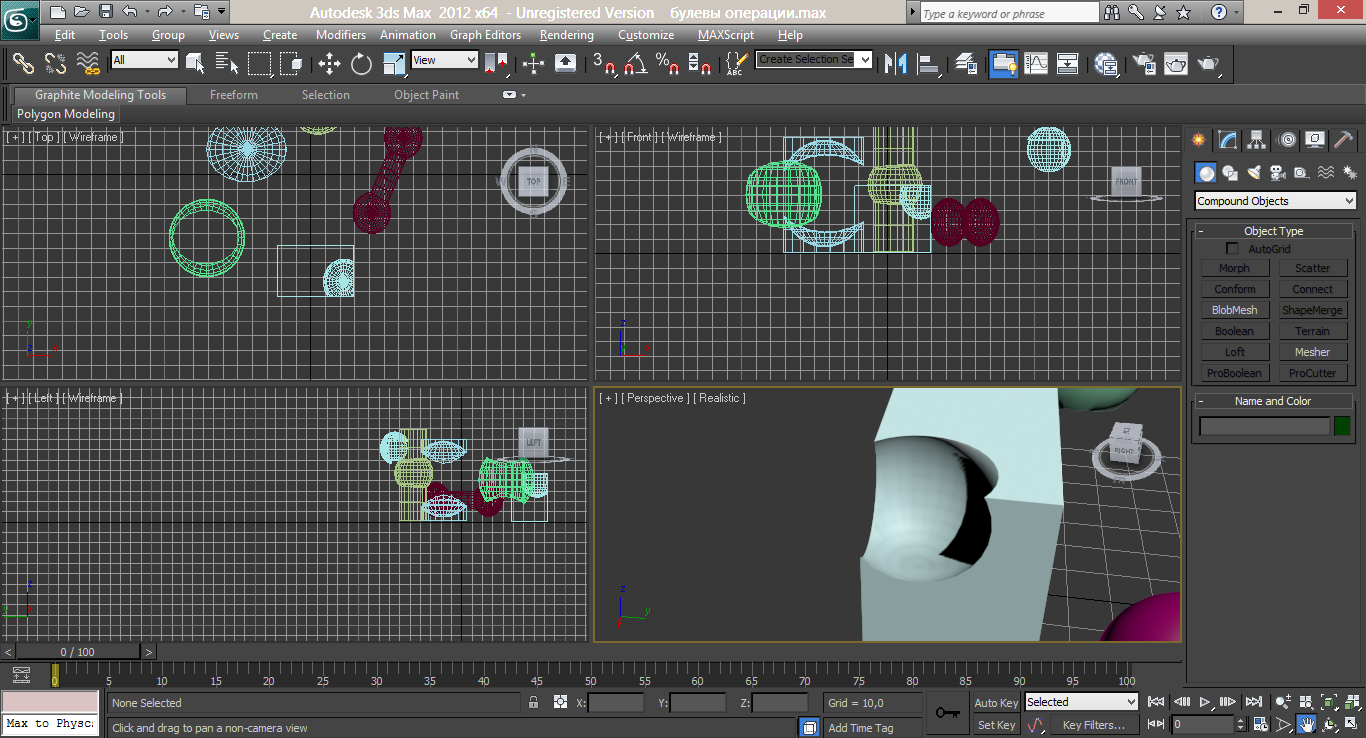Open the MAXScript menu

tap(726, 35)
